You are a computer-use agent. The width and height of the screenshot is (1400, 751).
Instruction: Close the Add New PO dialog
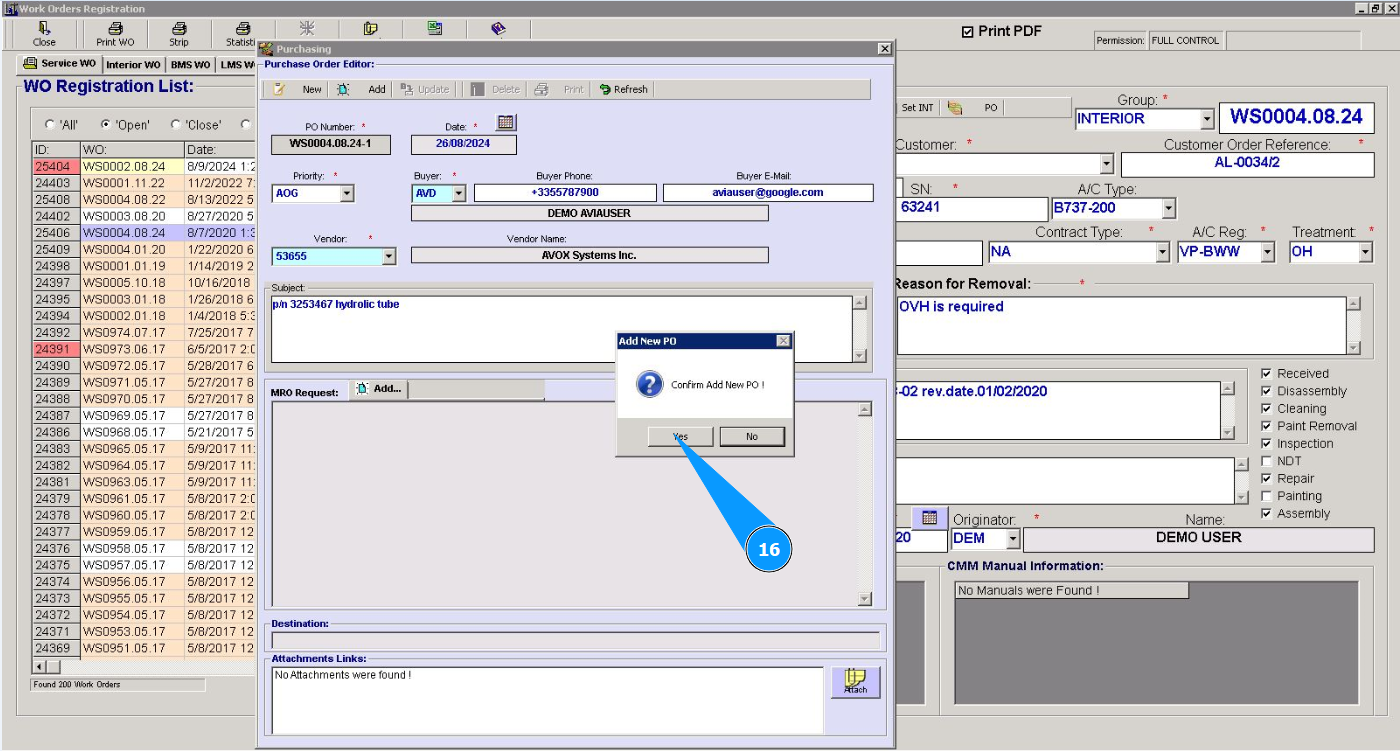(x=783, y=341)
